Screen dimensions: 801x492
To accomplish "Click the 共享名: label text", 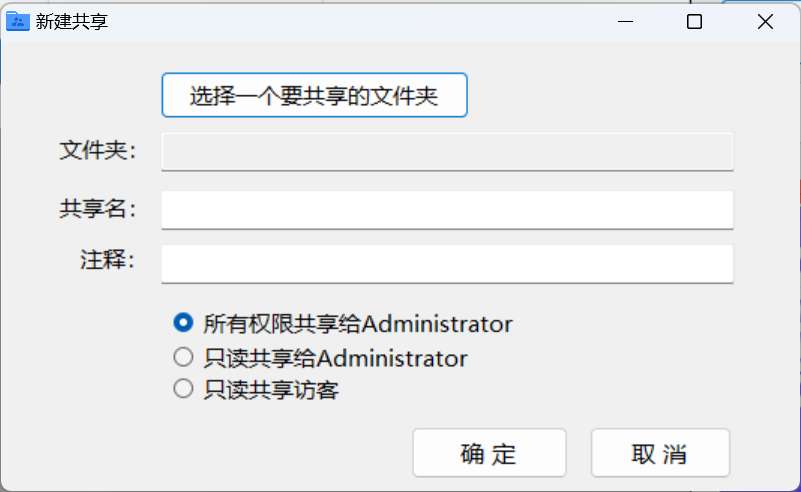I will coord(98,208).
